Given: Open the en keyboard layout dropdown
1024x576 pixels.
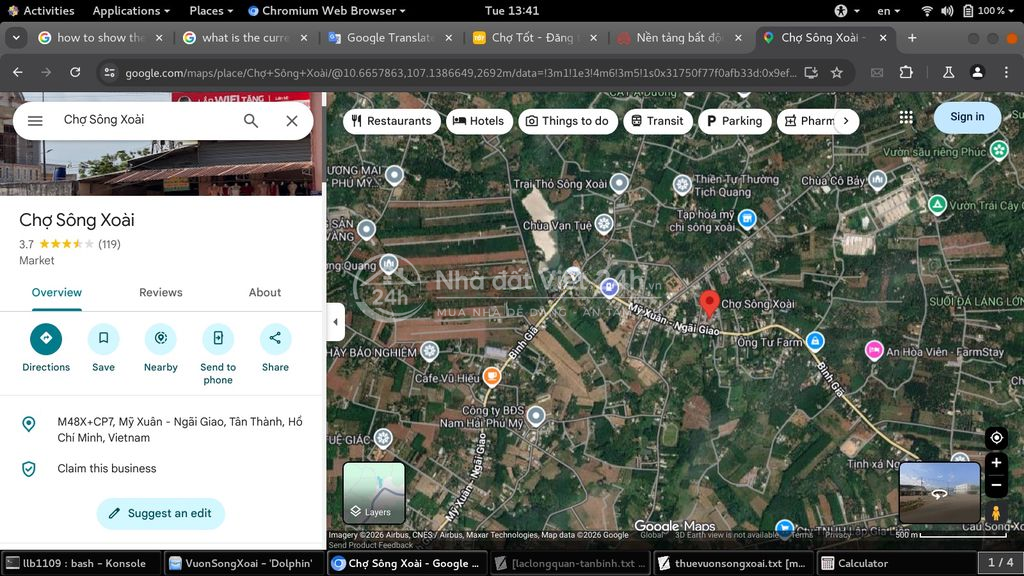Looking at the screenshot, I should coord(888,10).
